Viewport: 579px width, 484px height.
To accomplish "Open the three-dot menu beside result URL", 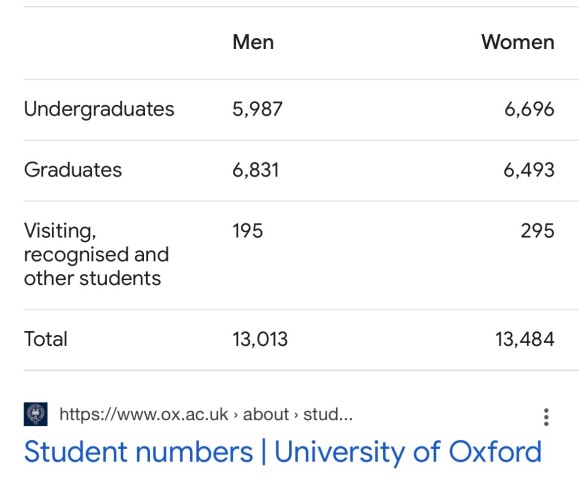I will (x=546, y=417).
